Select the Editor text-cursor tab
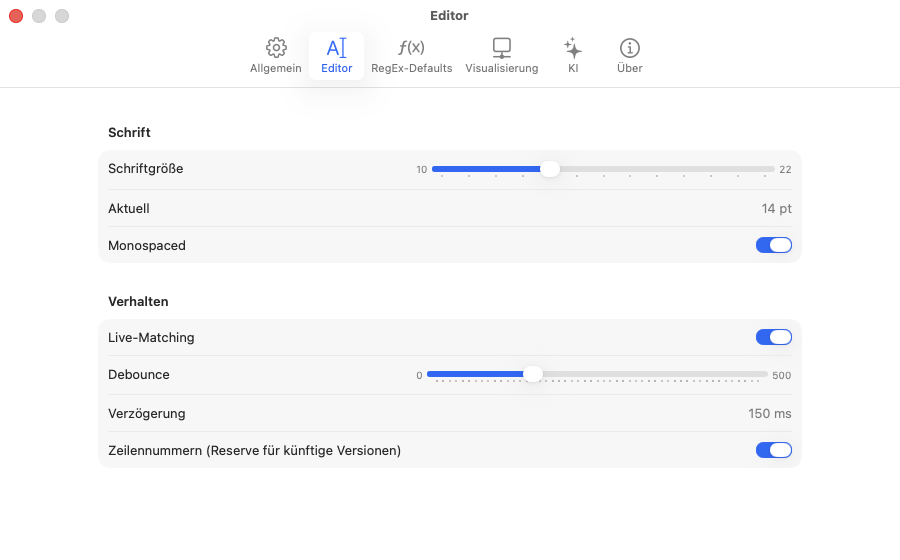The width and height of the screenshot is (900, 560). (x=336, y=56)
